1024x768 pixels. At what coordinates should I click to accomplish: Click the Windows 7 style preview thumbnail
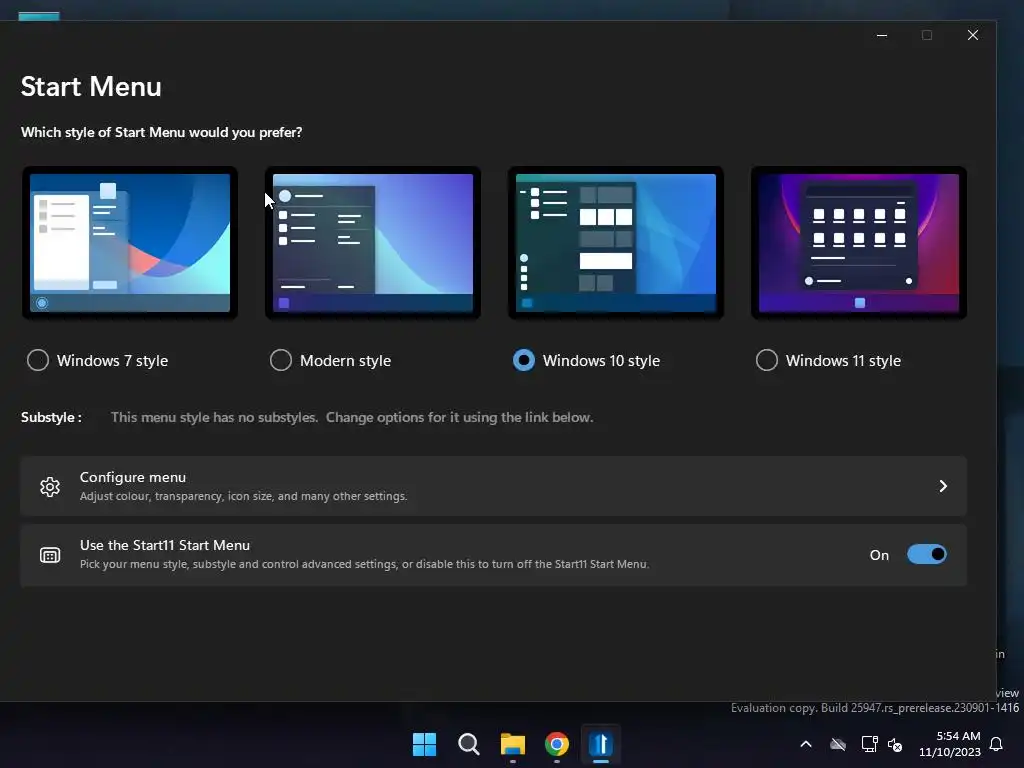[x=130, y=243]
